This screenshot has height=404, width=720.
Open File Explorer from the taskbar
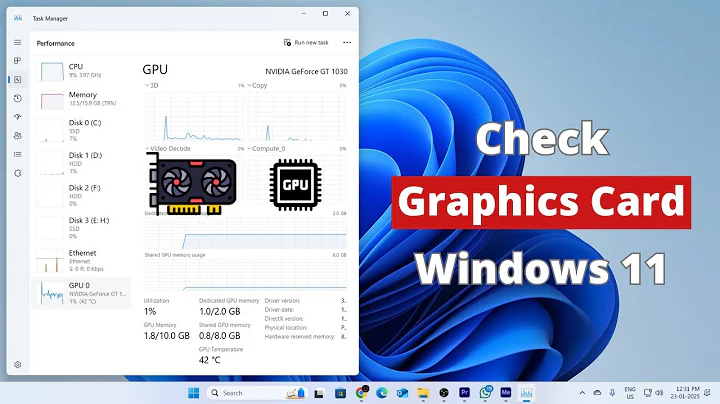point(423,393)
